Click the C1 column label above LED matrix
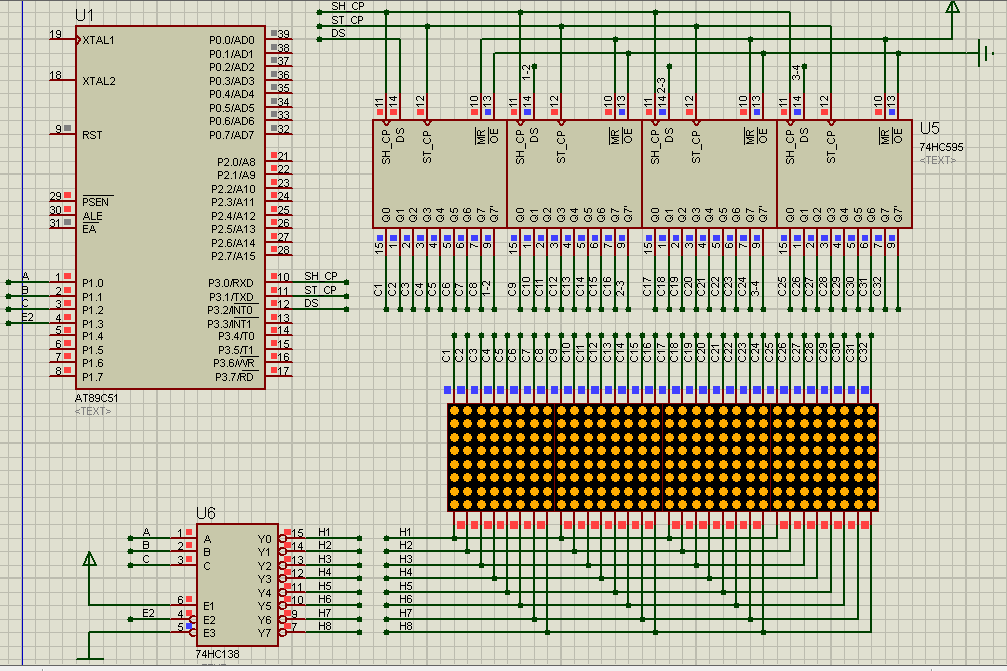This screenshot has width=1007, height=671. (446, 355)
